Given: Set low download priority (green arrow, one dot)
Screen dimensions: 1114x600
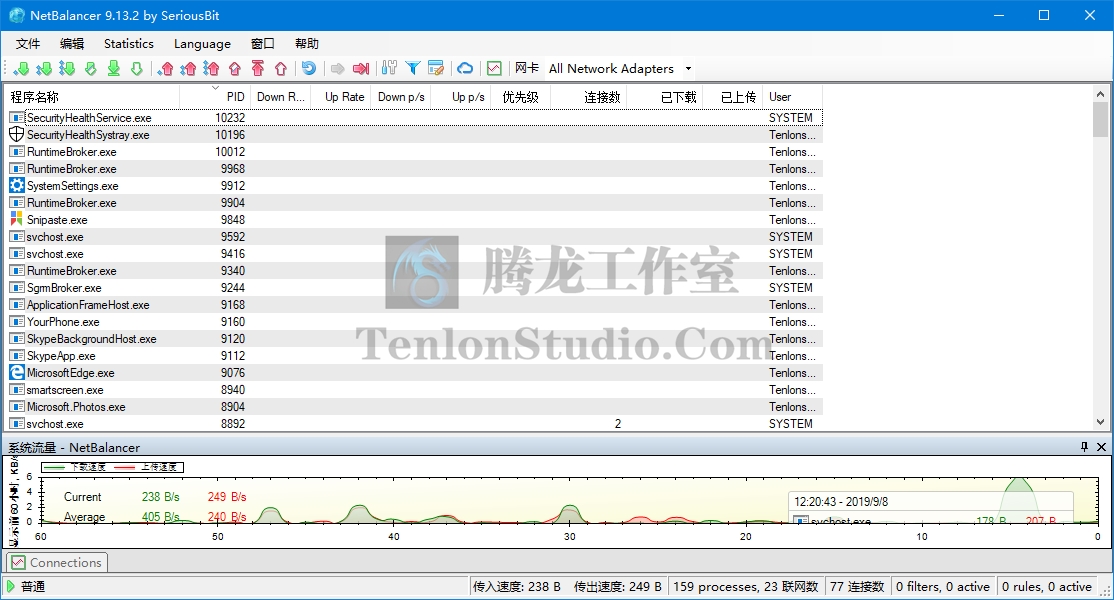Looking at the screenshot, I should tap(21, 68).
